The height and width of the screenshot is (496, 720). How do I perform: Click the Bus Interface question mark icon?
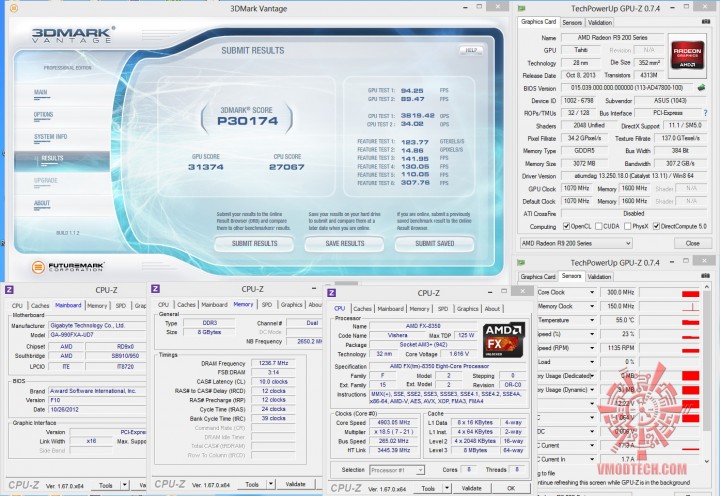tap(705, 113)
